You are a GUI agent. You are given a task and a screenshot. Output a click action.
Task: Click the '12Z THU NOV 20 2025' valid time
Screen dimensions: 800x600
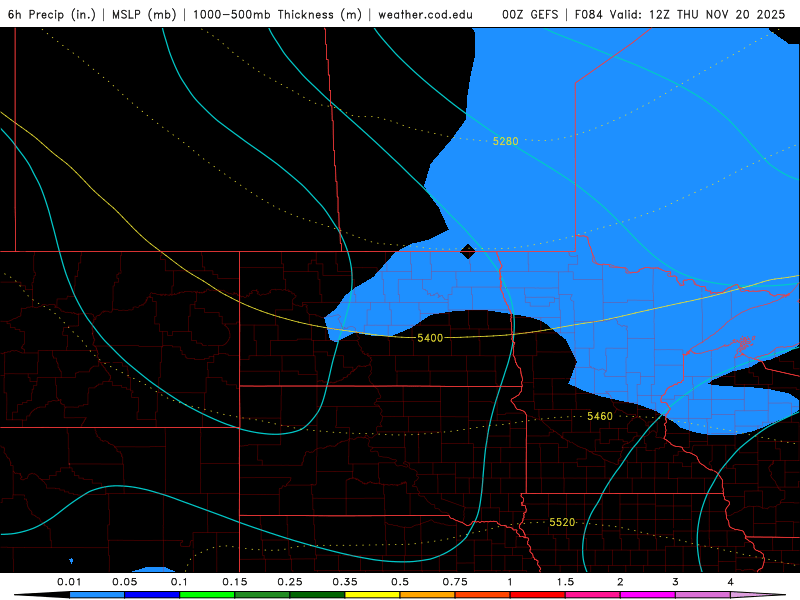pyautogui.click(x=717, y=14)
